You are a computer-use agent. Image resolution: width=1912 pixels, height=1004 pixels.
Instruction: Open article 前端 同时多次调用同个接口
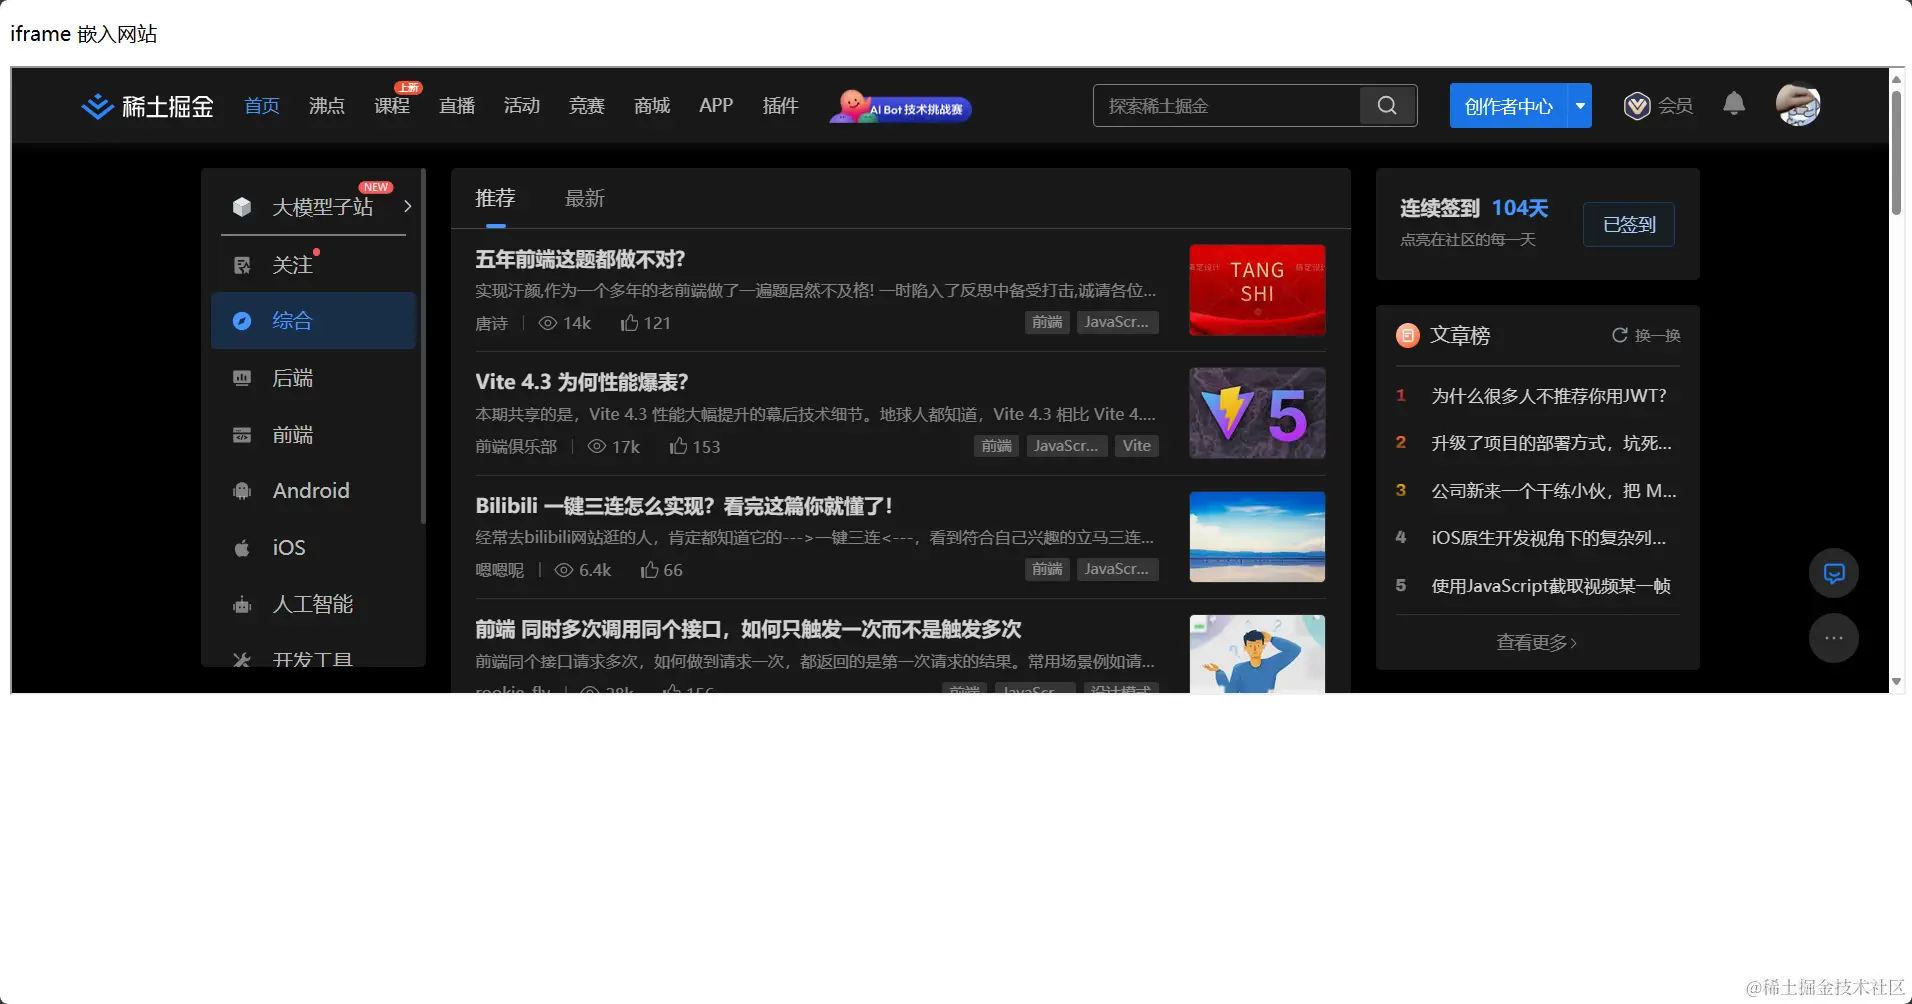pos(748,629)
